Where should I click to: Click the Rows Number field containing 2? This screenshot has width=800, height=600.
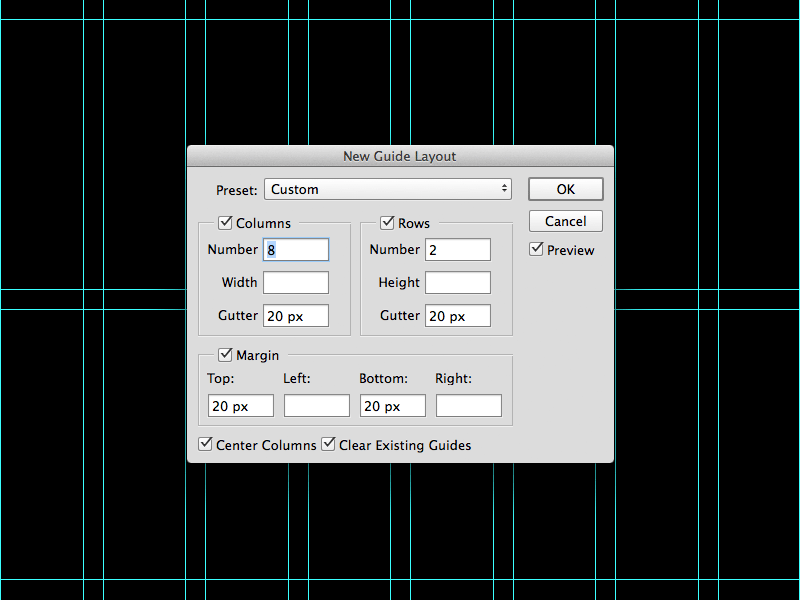pos(458,249)
